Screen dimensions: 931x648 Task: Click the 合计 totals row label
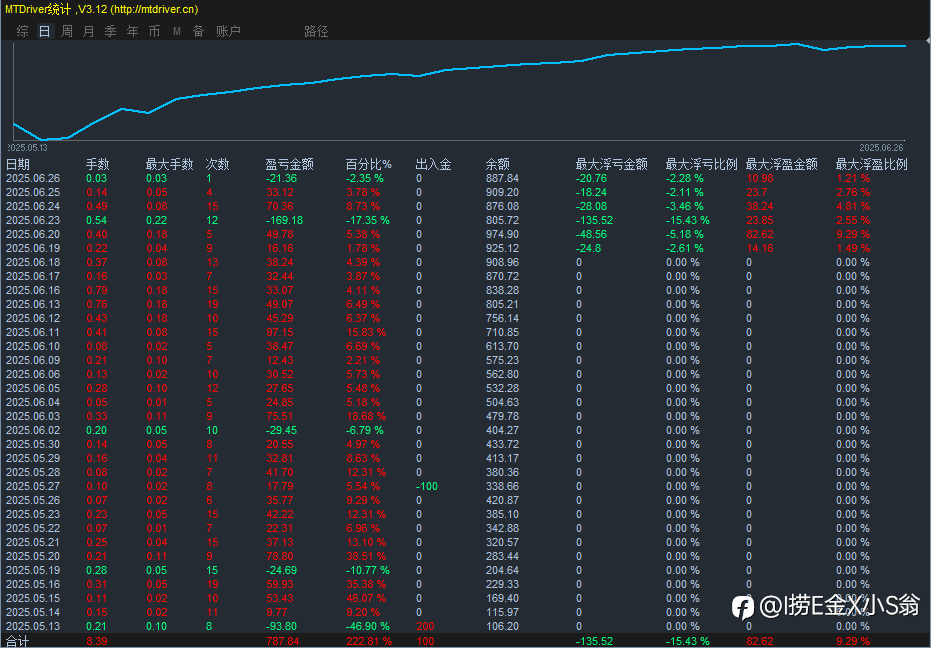17,642
